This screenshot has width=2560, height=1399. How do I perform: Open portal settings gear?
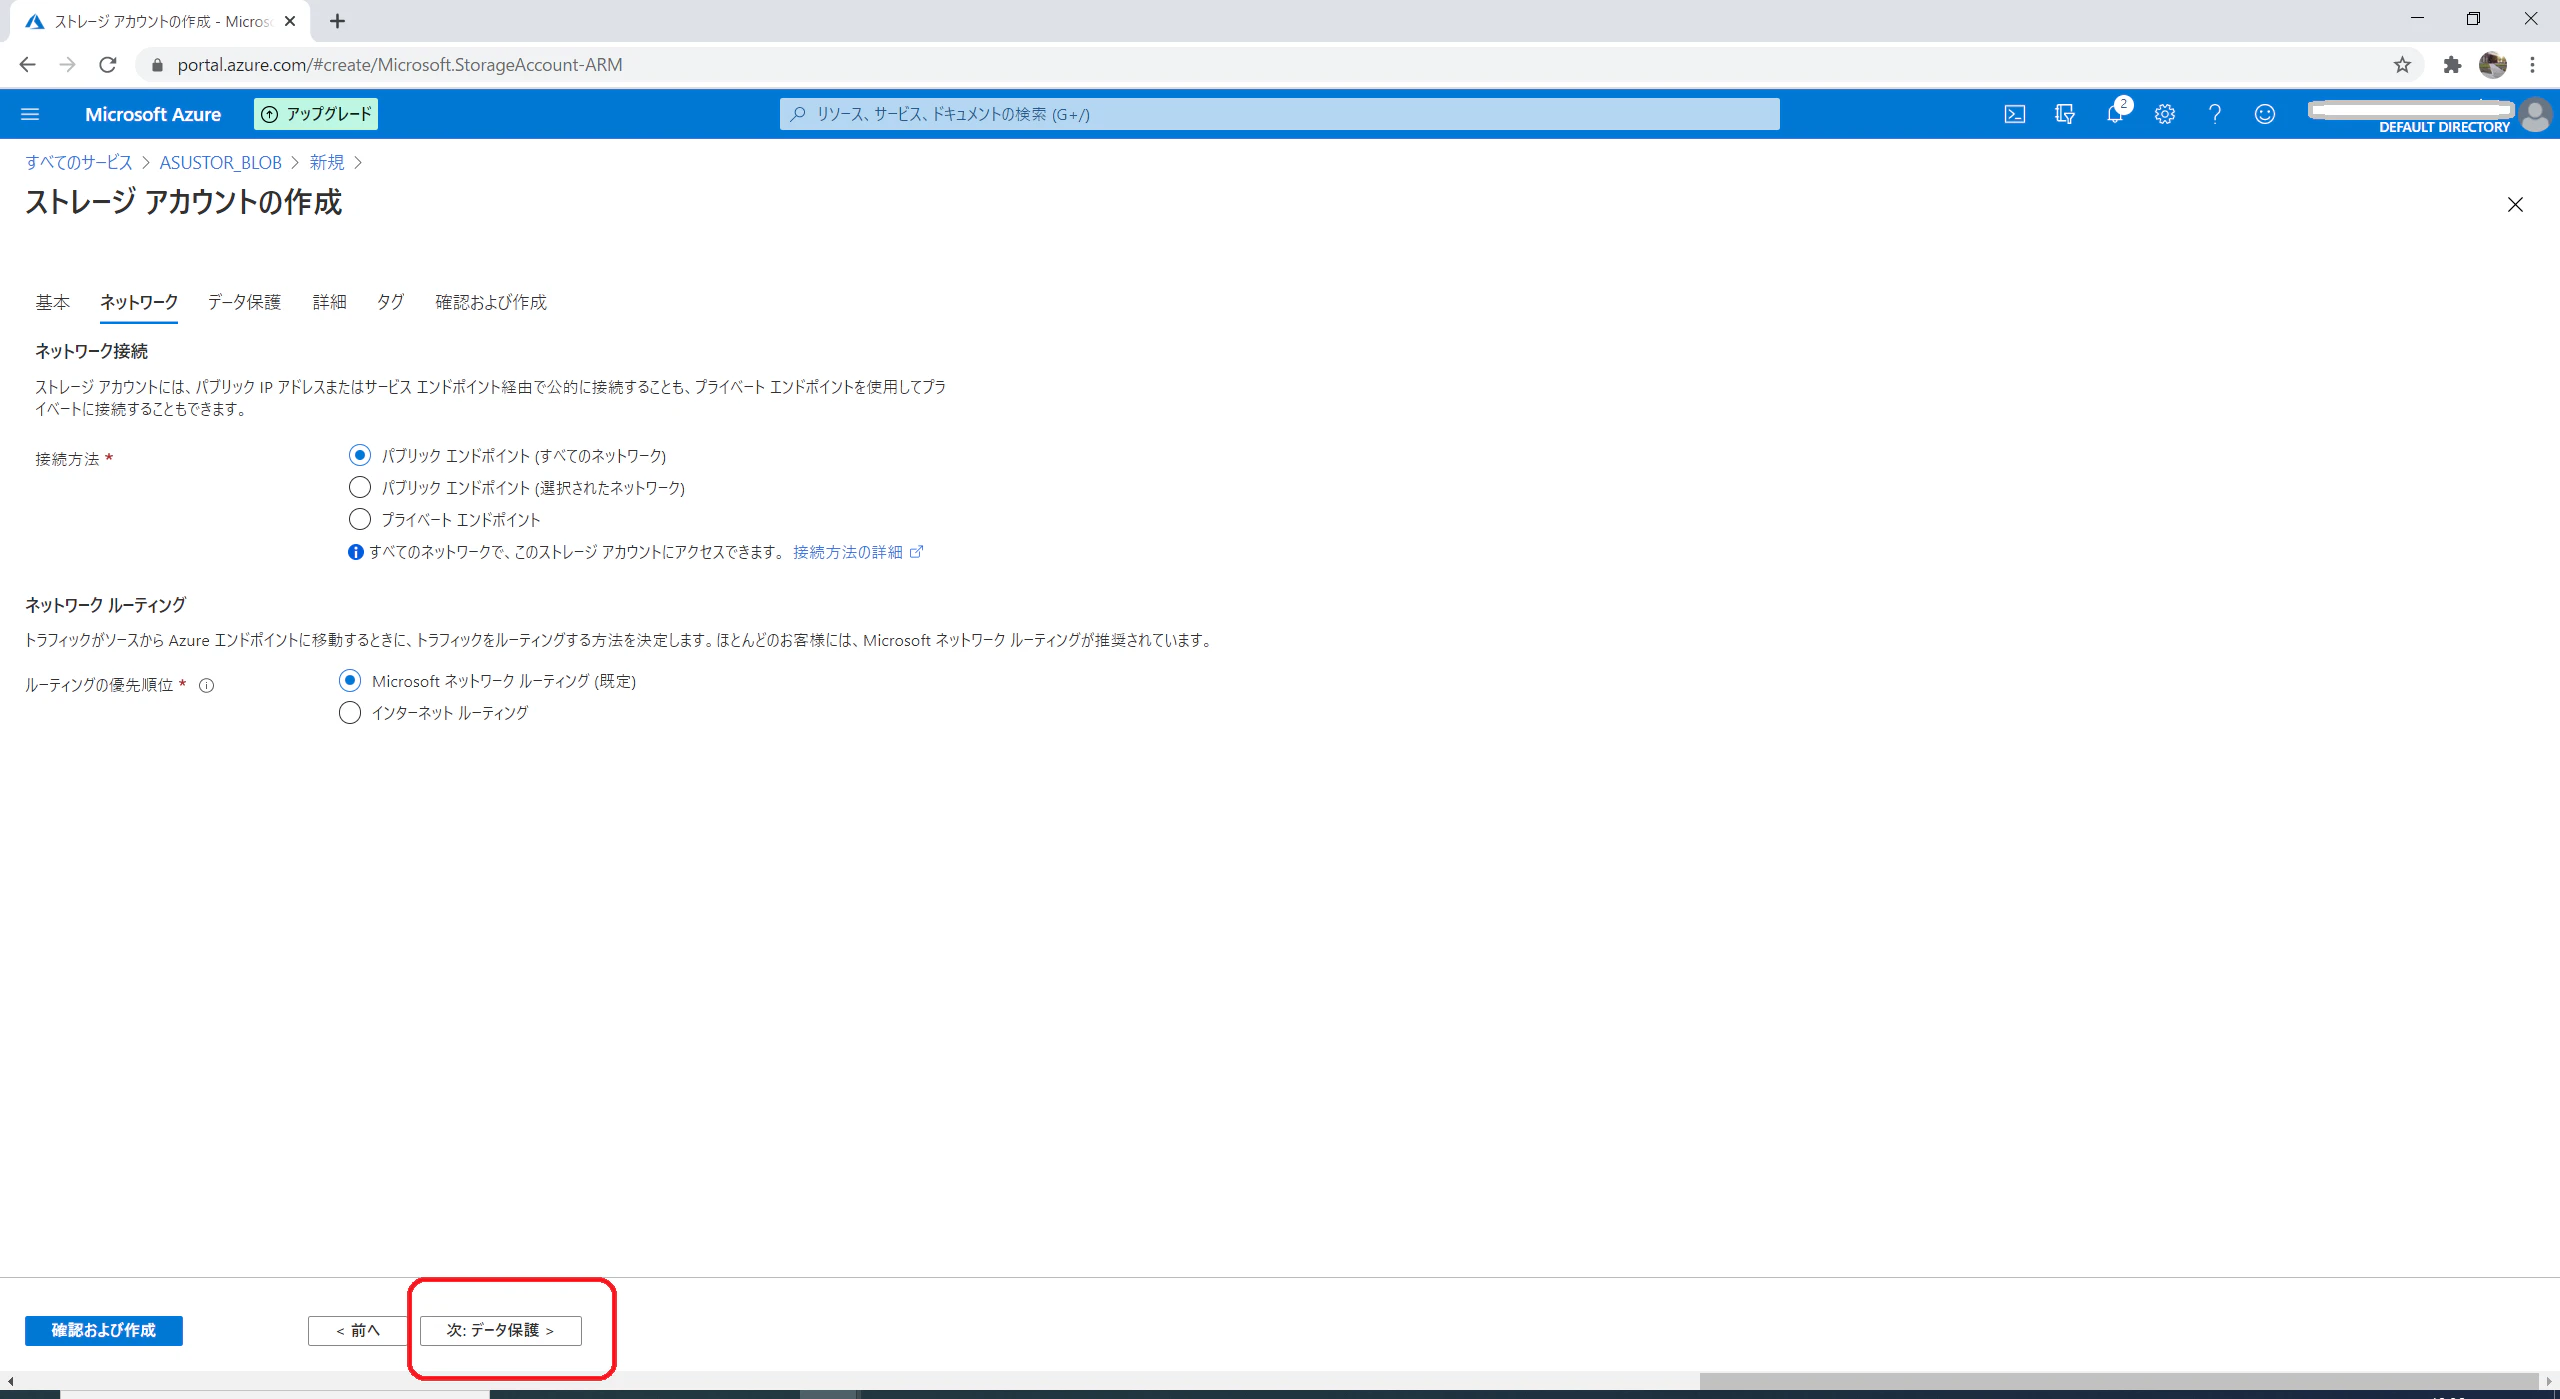click(x=2165, y=114)
